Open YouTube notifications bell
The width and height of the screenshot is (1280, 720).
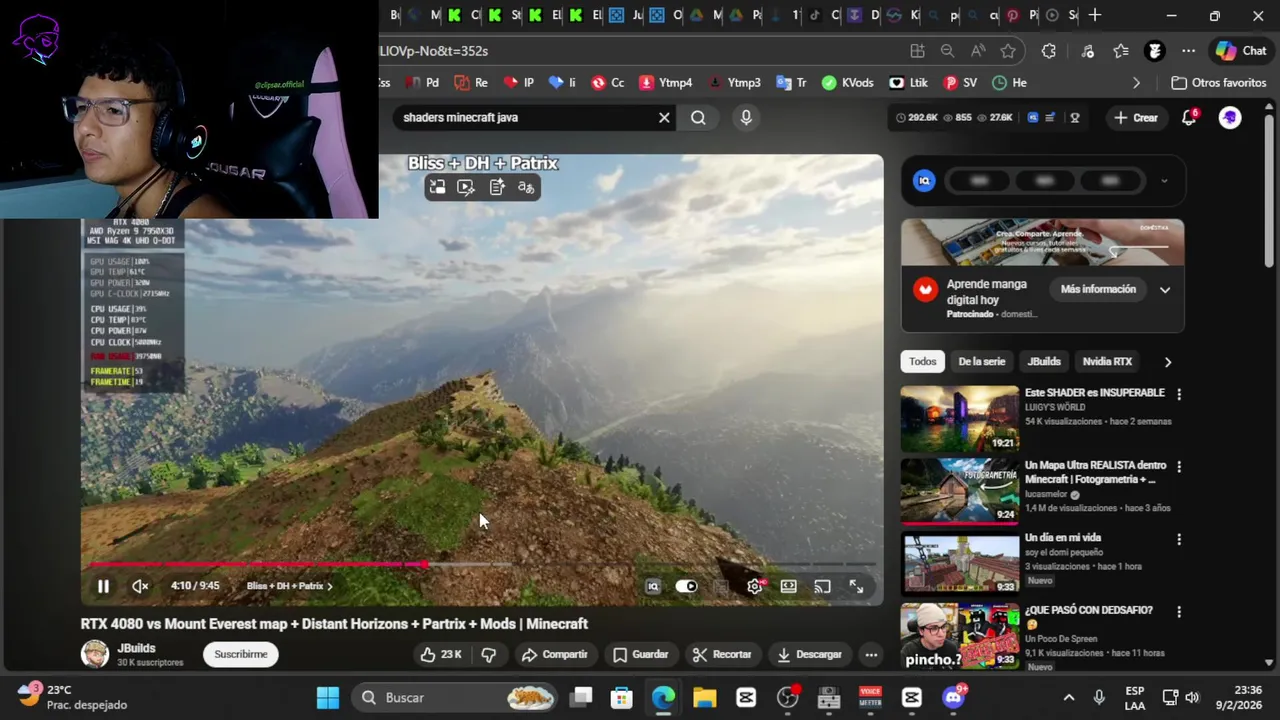(x=1189, y=117)
